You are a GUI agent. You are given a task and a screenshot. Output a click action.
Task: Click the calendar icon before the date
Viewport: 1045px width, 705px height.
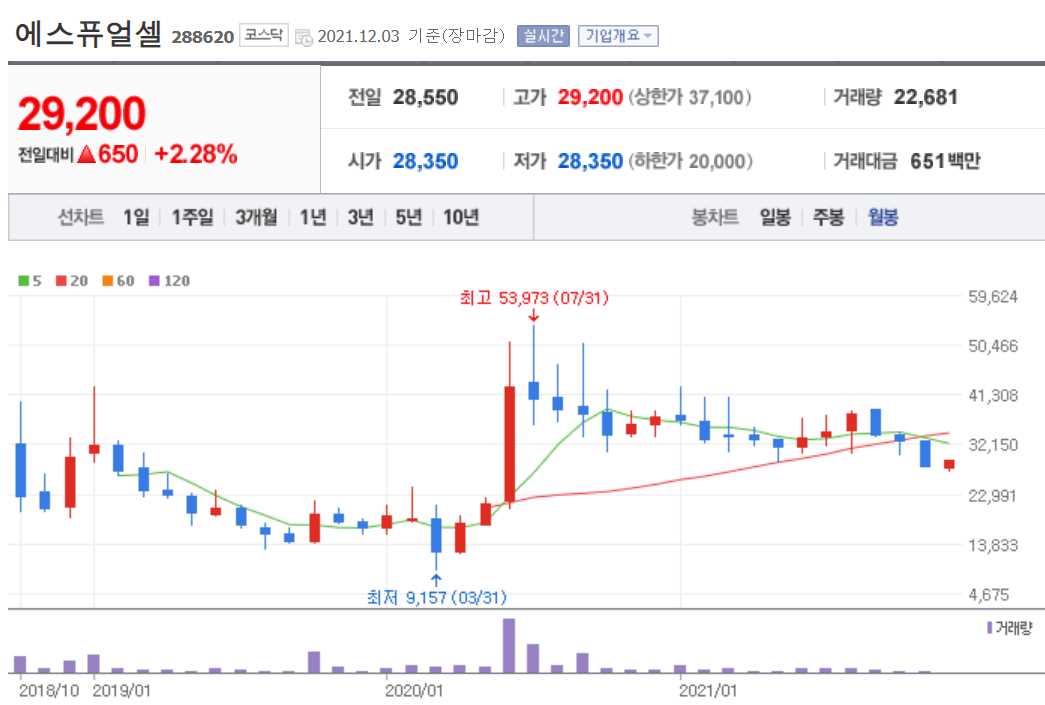[x=303, y=38]
